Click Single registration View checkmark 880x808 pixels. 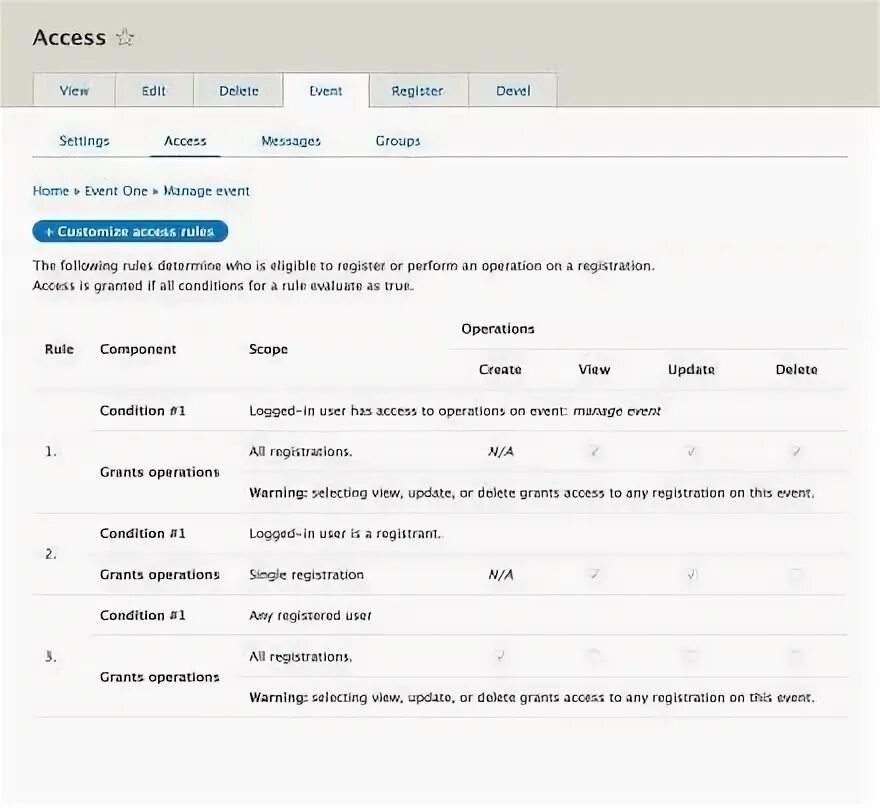coord(594,574)
